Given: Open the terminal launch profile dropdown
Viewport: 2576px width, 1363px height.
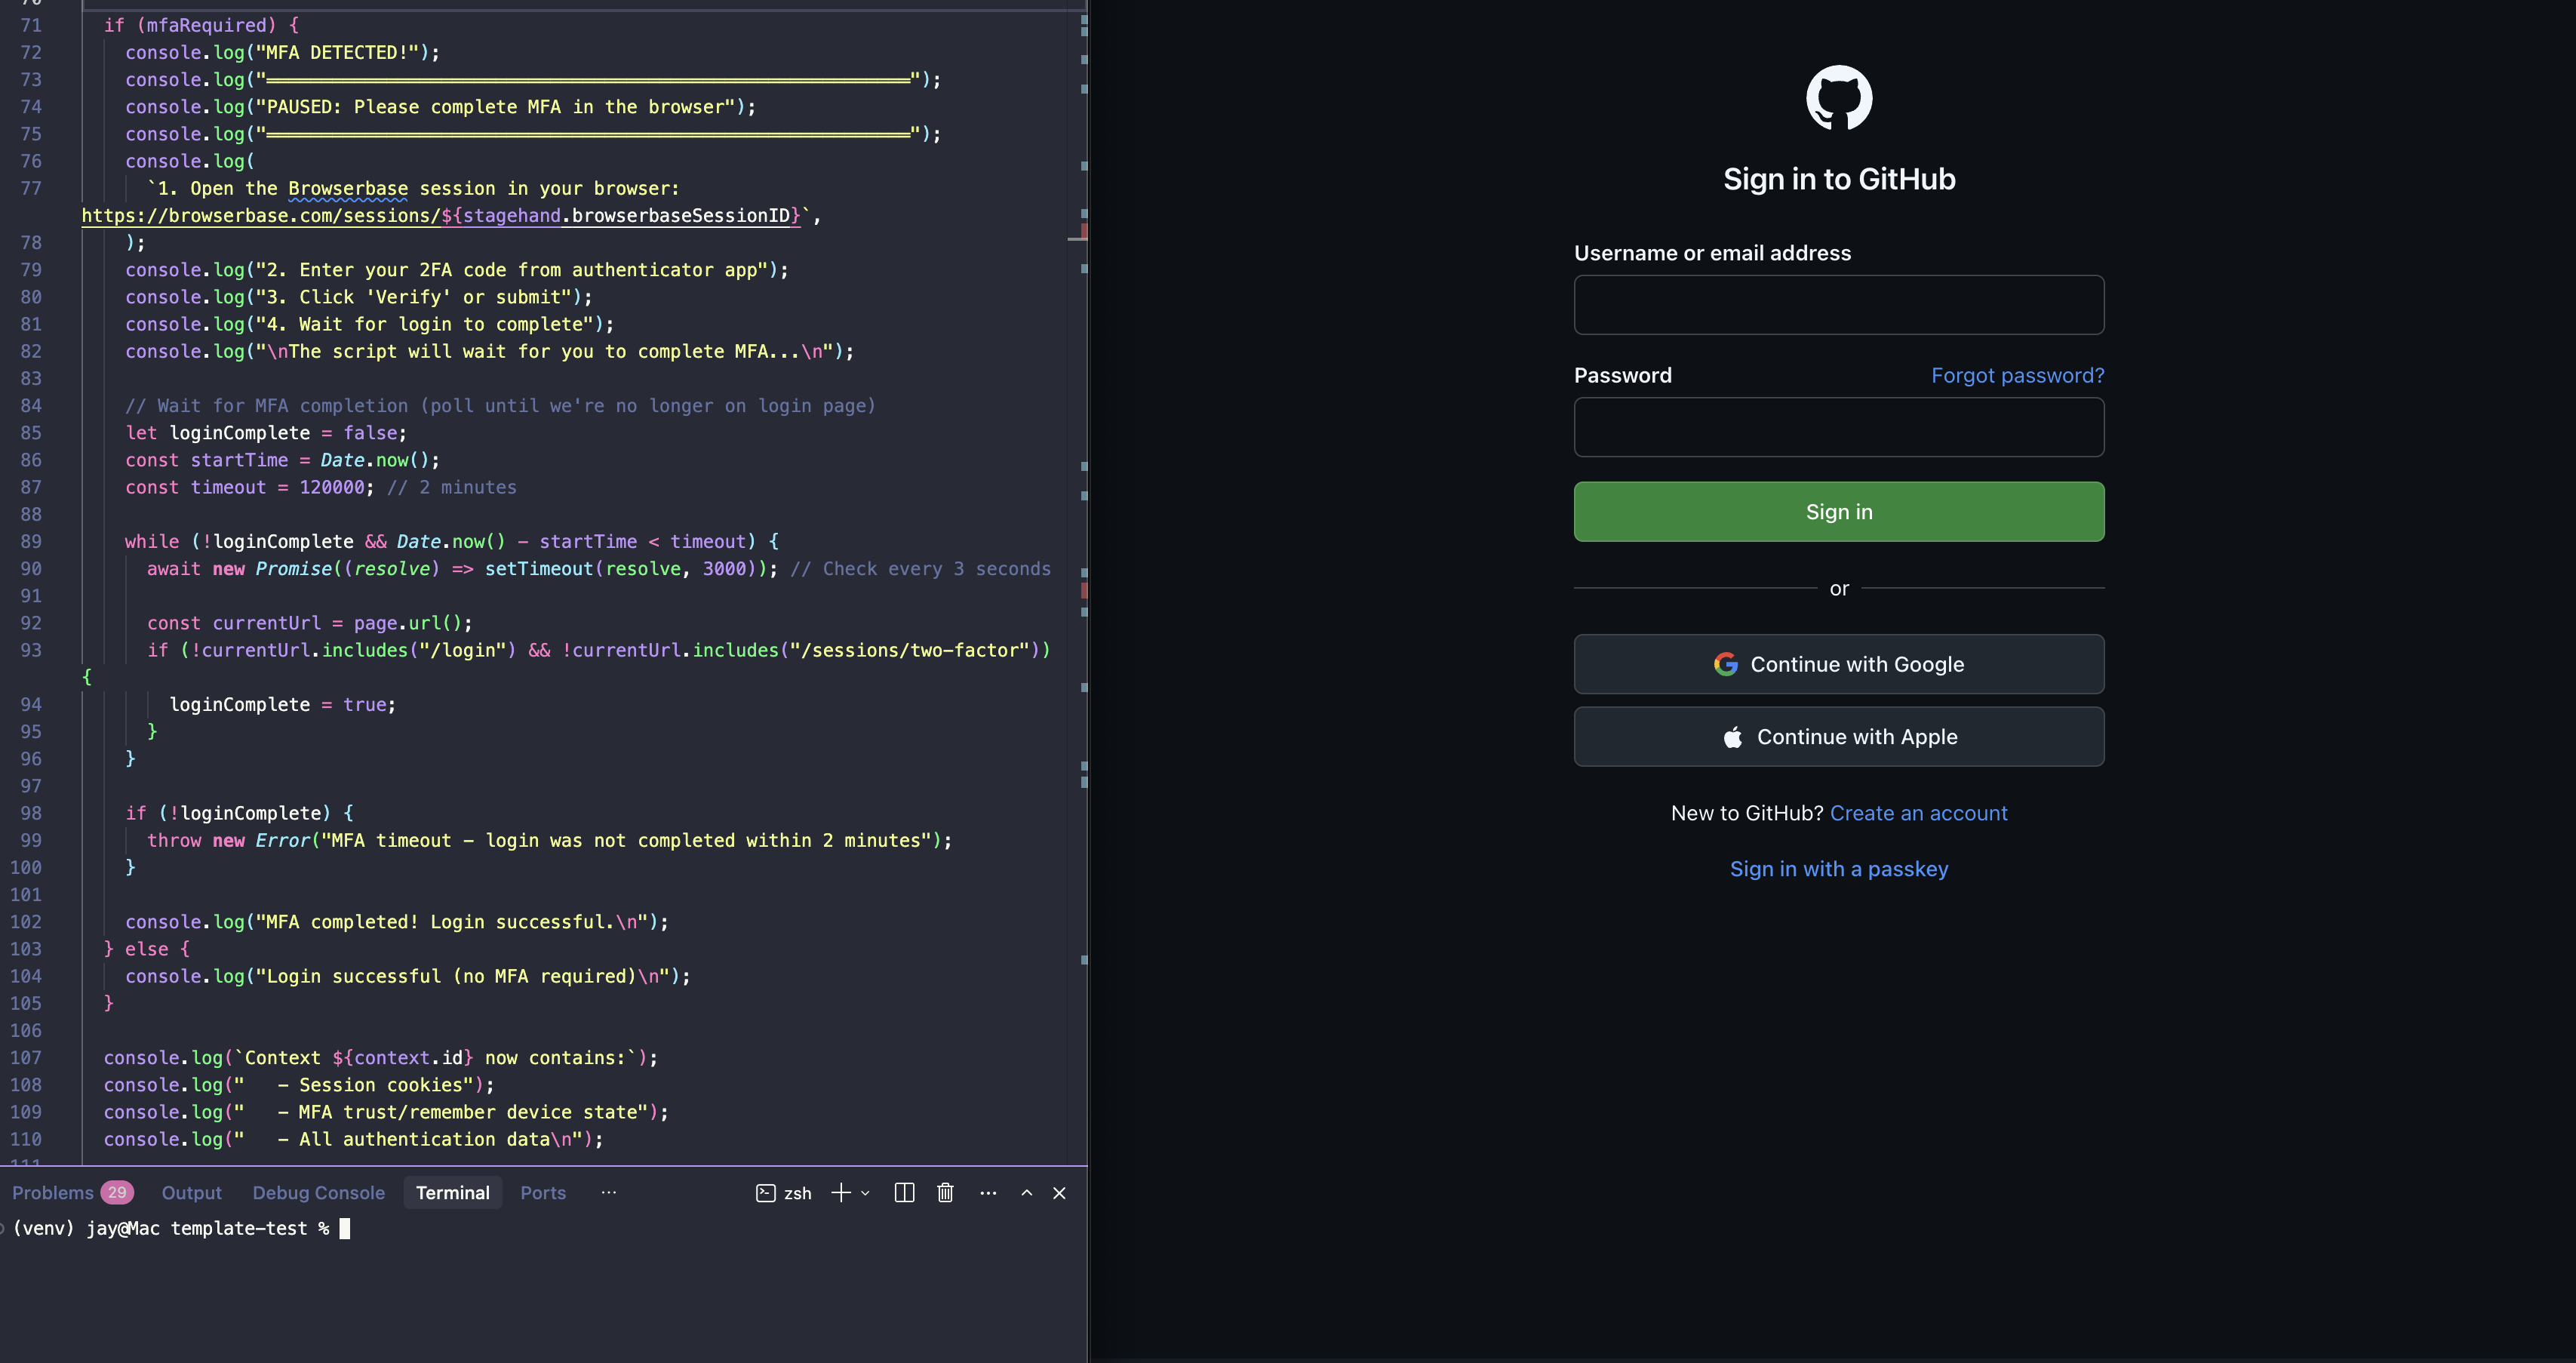Looking at the screenshot, I should (x=866, y=1192).
